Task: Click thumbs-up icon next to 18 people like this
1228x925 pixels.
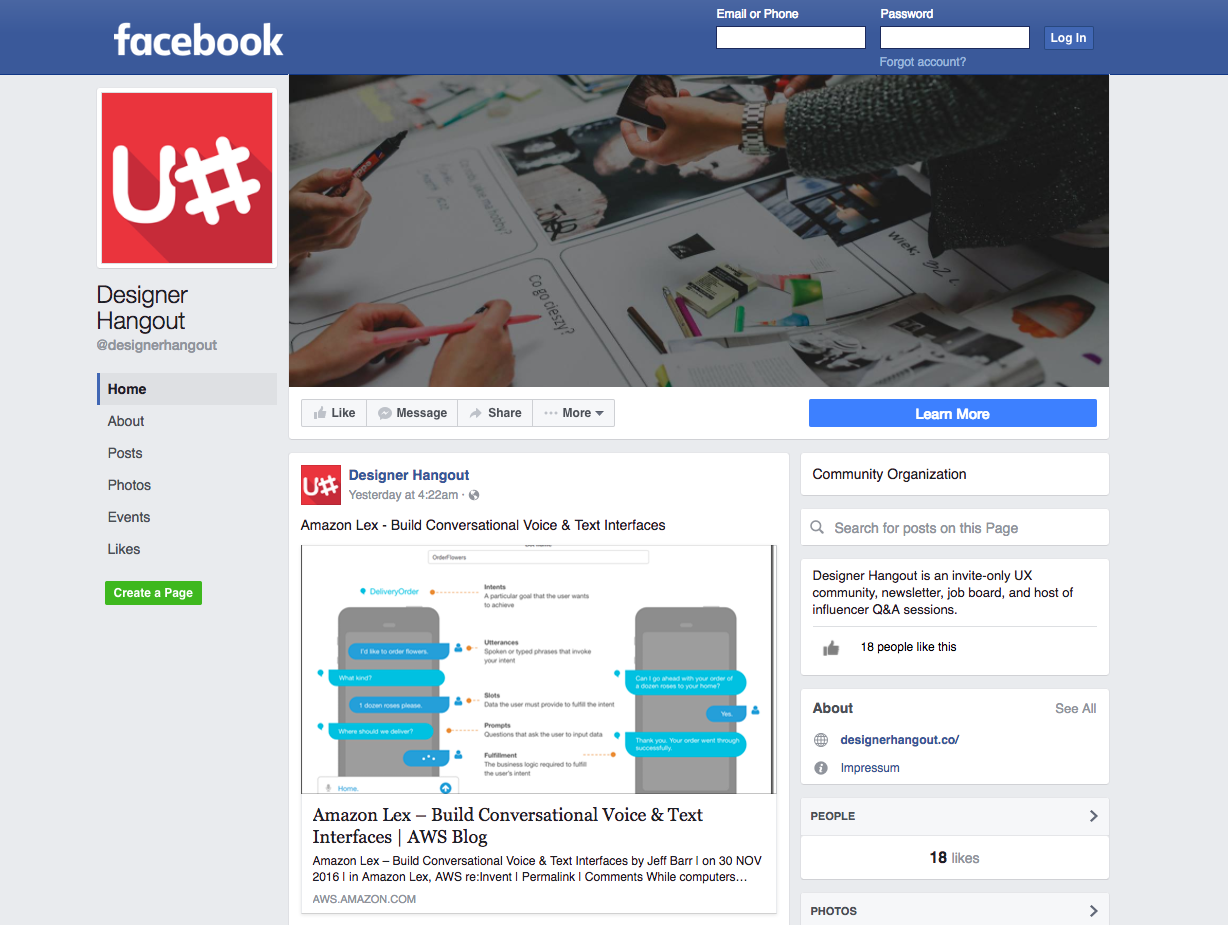Action: tap(831, 648)
